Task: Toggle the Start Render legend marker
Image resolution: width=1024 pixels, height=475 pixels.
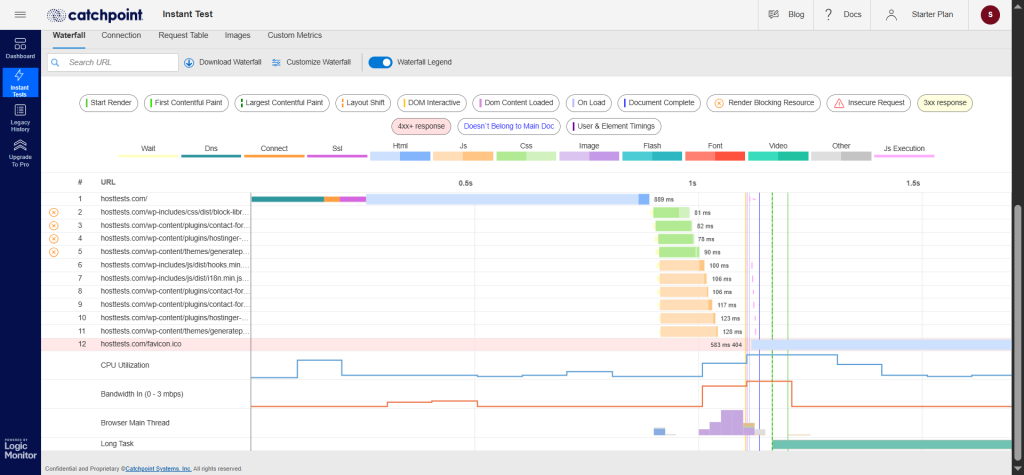Action: click(x=110, y=102)
